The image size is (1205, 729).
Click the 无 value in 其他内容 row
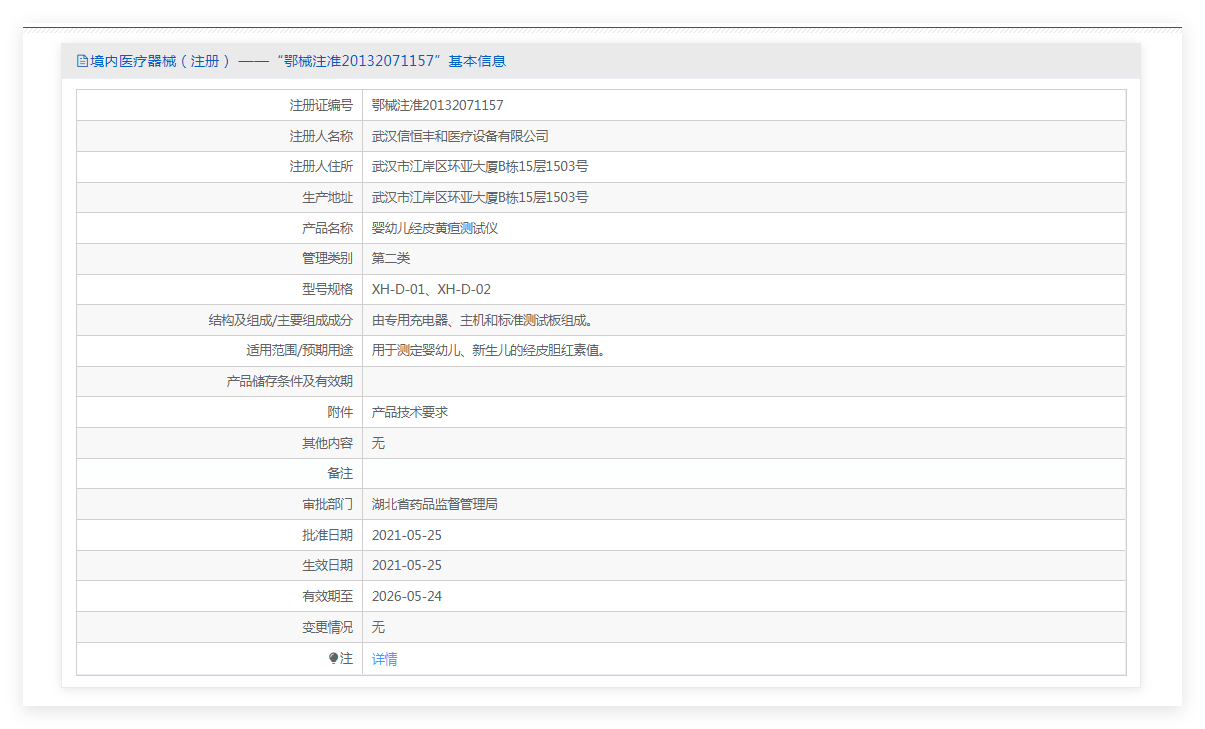[378, 443]
